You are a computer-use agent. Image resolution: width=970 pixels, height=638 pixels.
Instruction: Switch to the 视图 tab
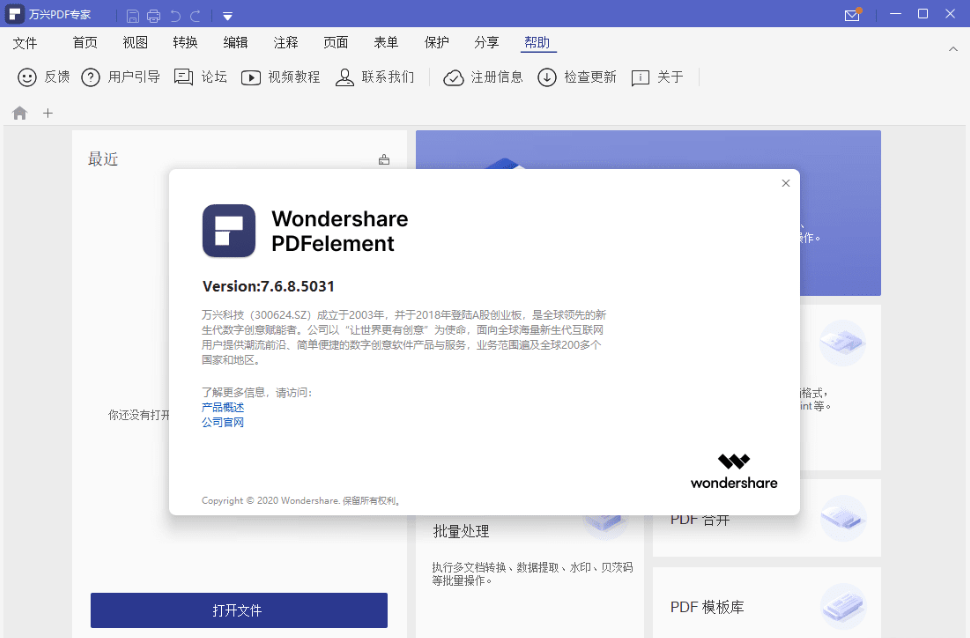point(135,42)
